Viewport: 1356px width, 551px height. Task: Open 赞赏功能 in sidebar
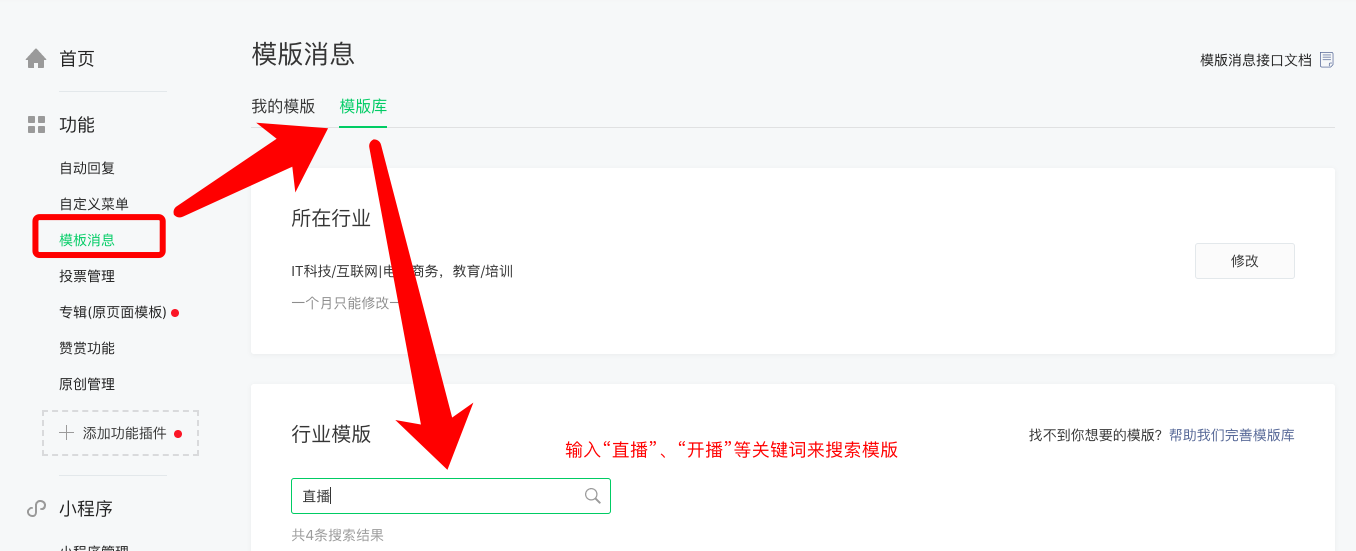[87, 348]
